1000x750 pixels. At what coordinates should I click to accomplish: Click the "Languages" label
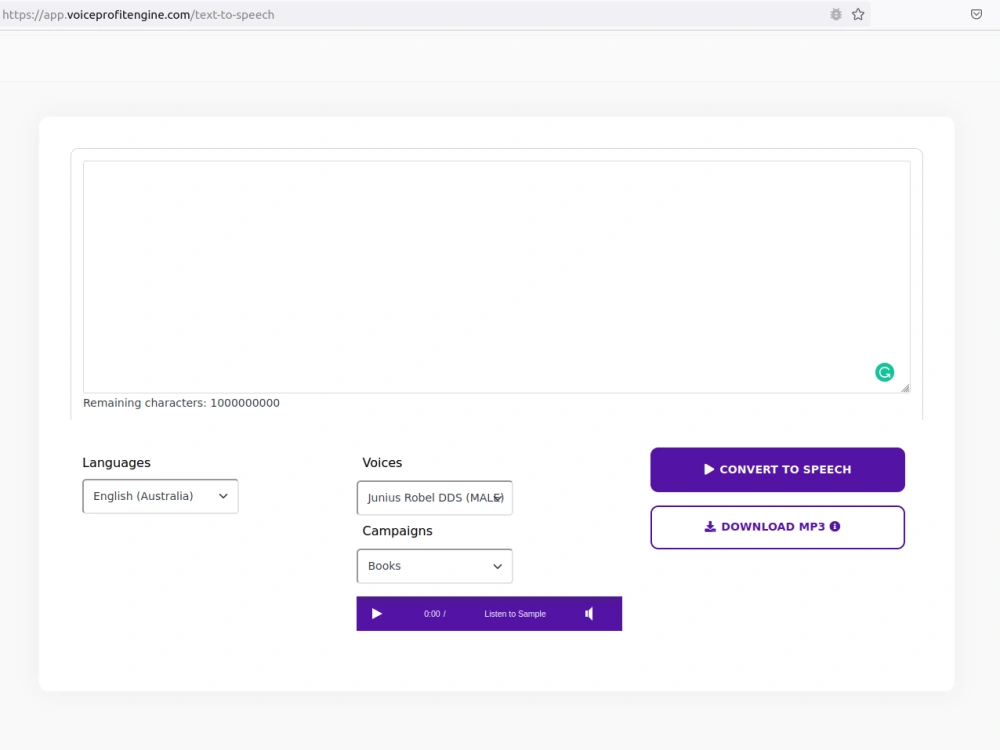(x=116, y=463)
